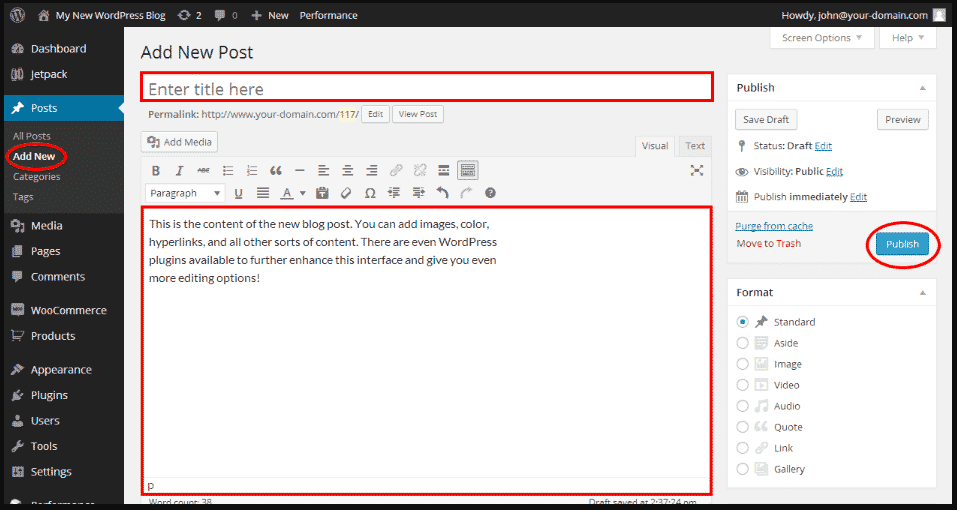Align text right
This screenshot has height=510, width=957.
pos(371,171)
